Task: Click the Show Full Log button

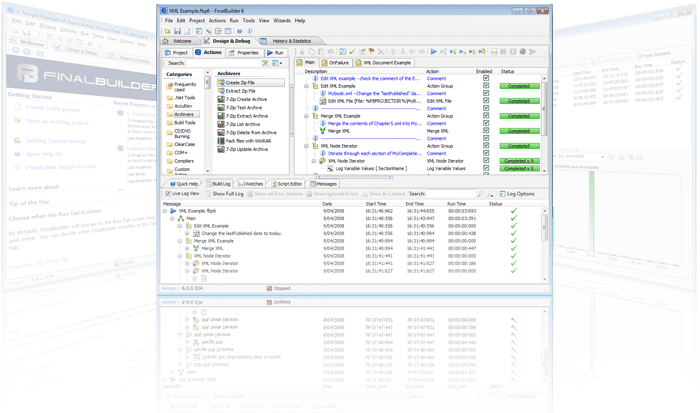Action: tap(225, 194)
